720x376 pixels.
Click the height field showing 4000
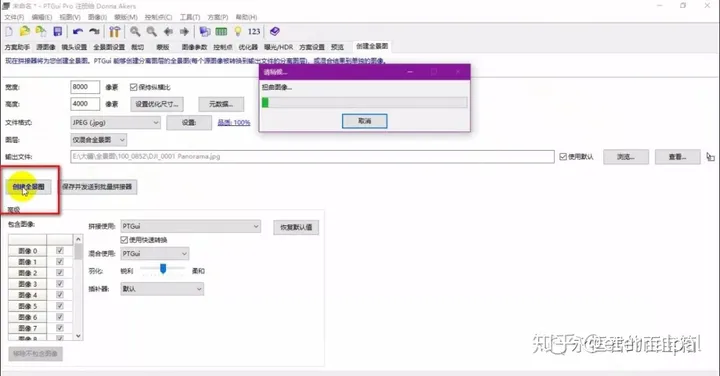click(85, 104)
